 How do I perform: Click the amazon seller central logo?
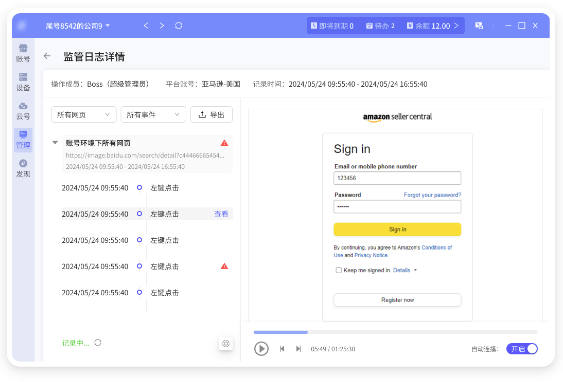coord(397,117)
